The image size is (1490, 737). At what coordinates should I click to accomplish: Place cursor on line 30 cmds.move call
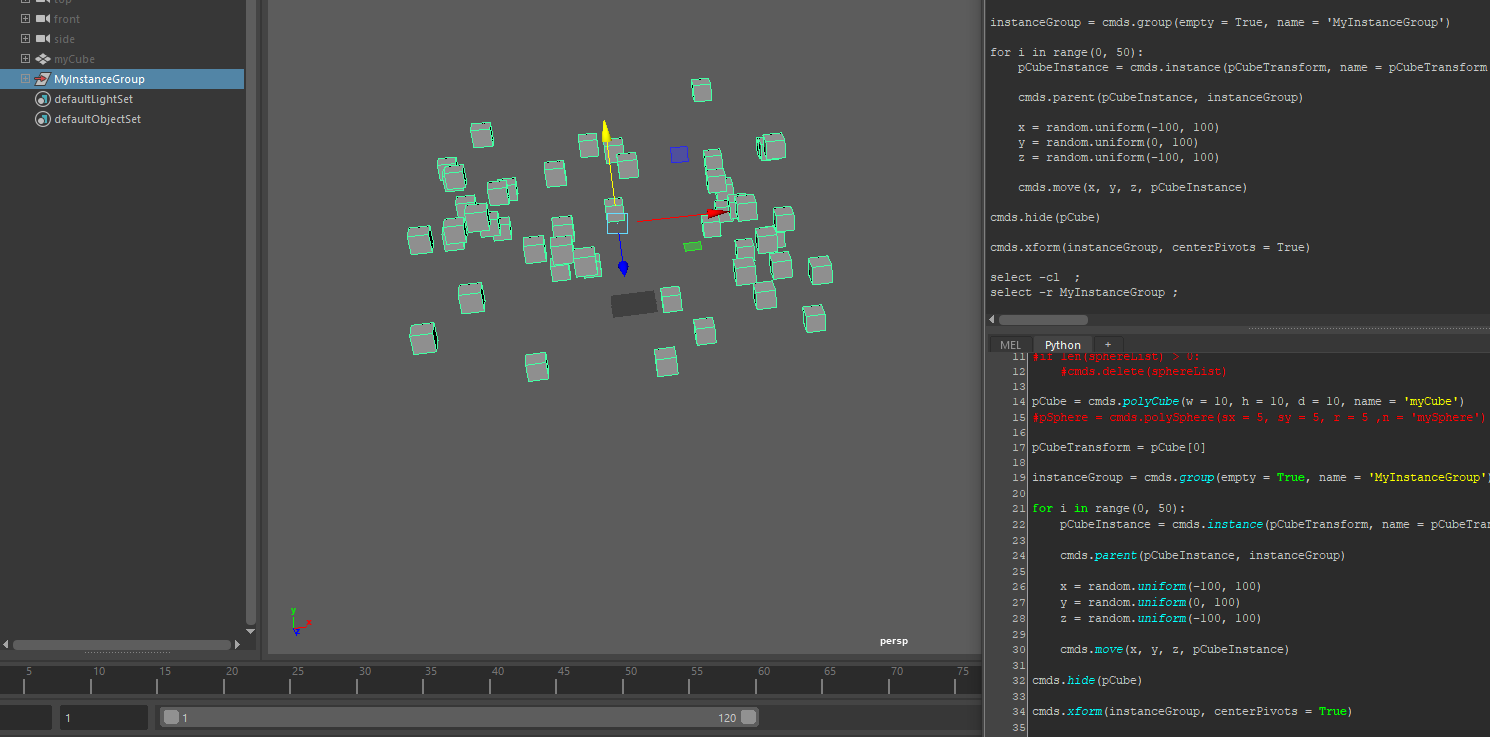tap(1174, 649)
